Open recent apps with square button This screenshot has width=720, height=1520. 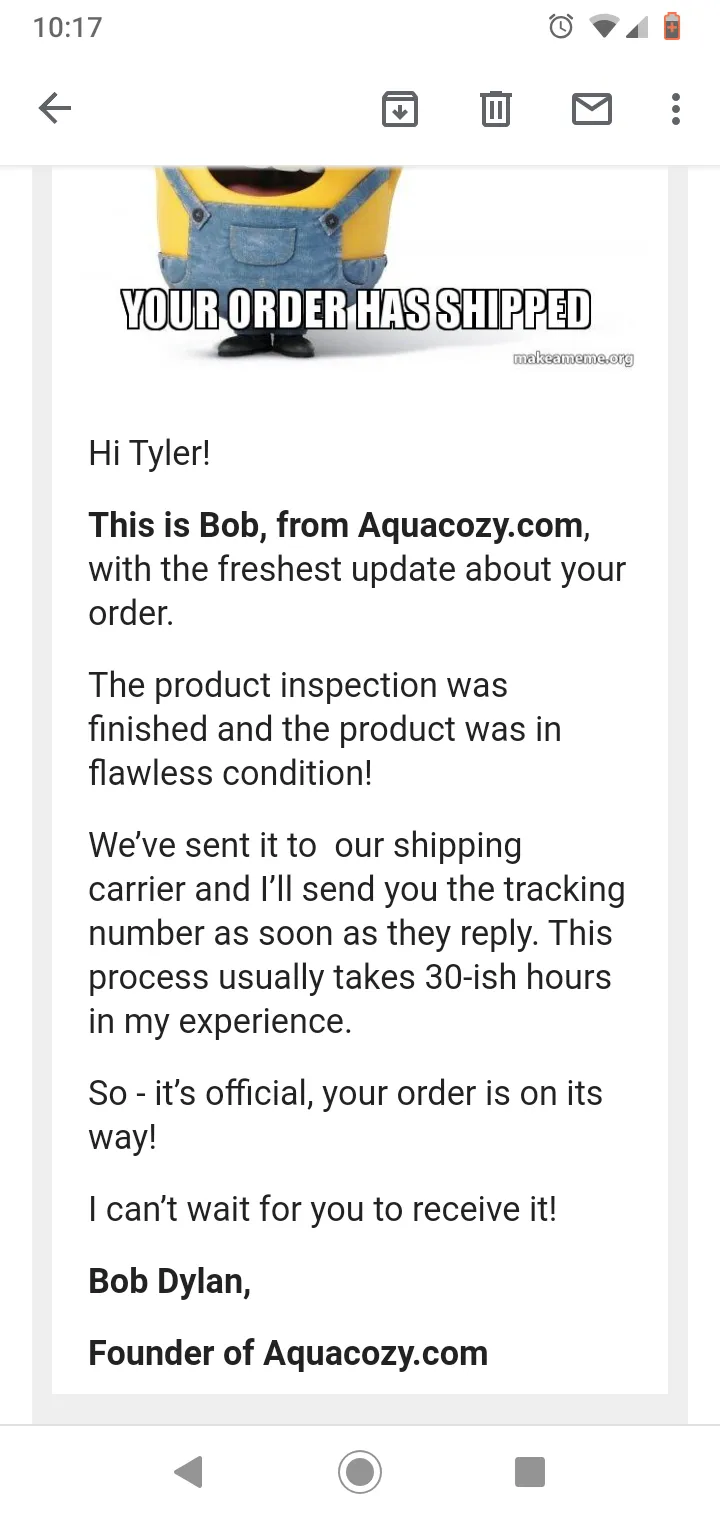pos(530,1472)
